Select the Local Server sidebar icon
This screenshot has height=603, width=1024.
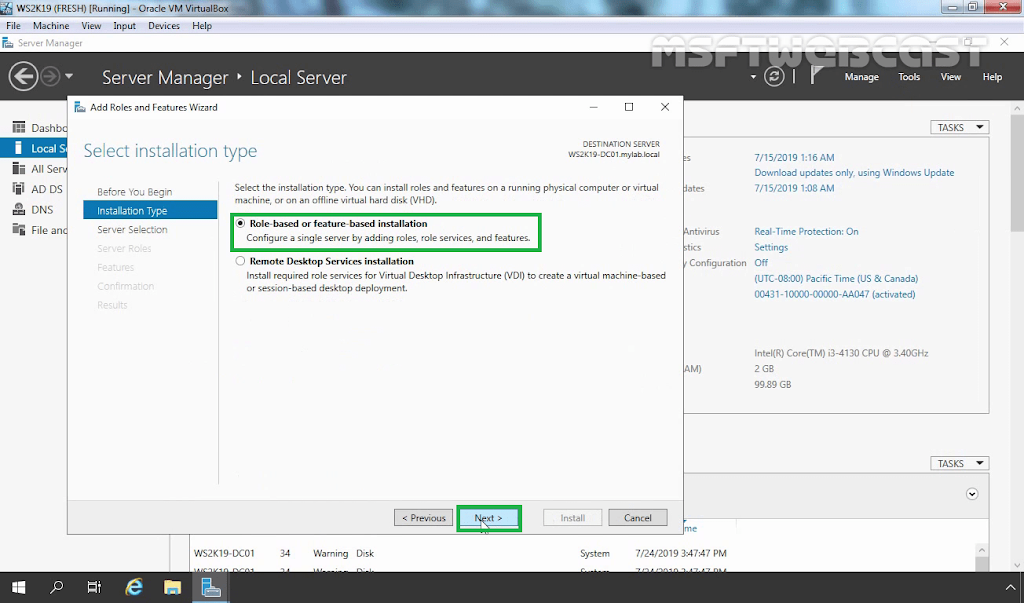click(18, 148)
